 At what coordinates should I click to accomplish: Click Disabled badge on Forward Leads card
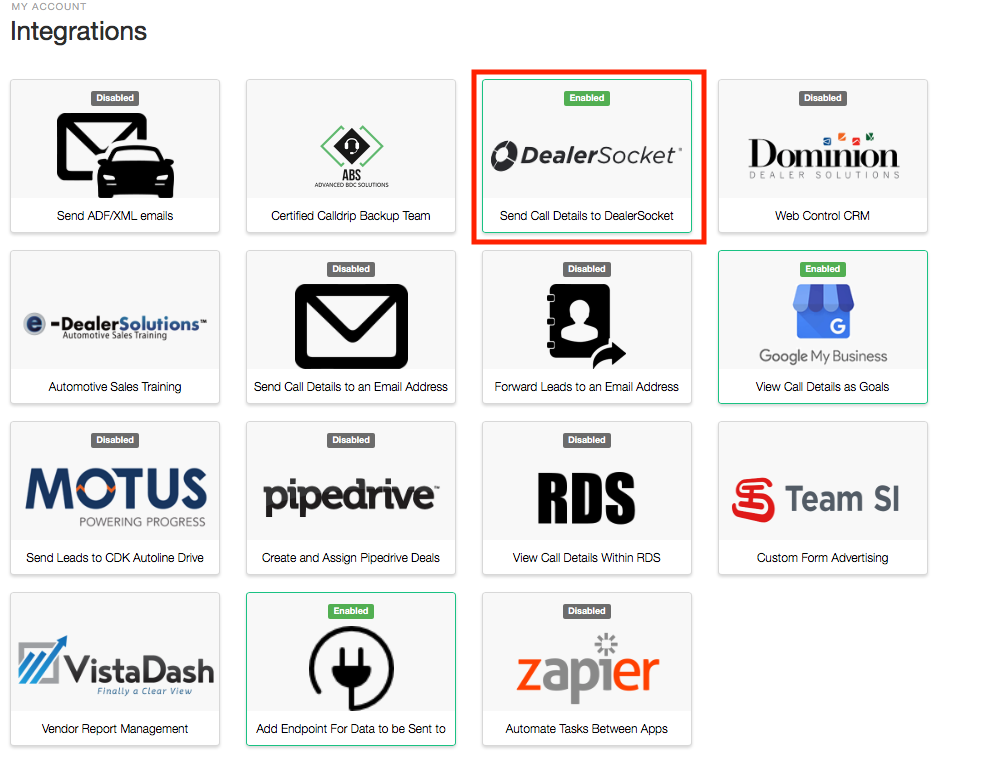(x=586, y=269)
